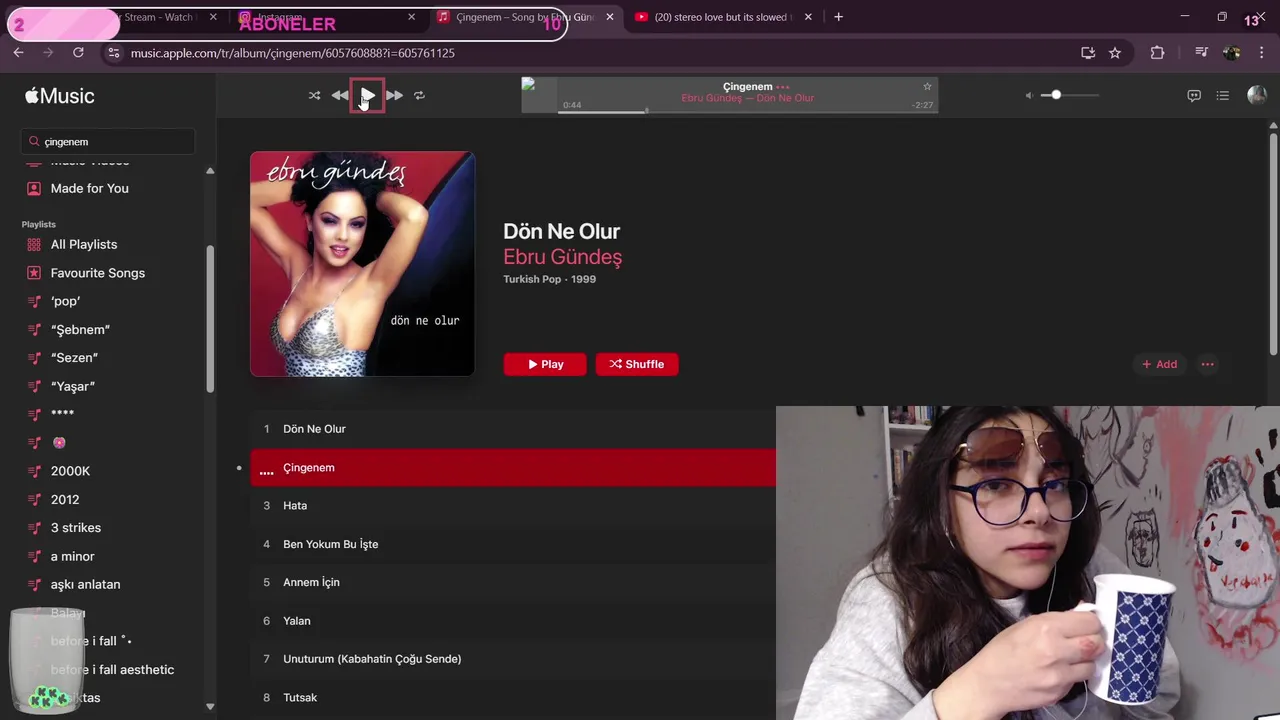View site information icon

pyautogui.click(x=114, y=53)
